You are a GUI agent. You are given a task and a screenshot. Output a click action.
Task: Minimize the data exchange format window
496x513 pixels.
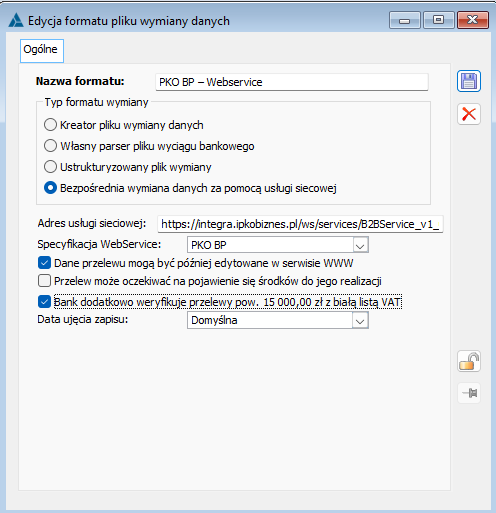[405, 20]
